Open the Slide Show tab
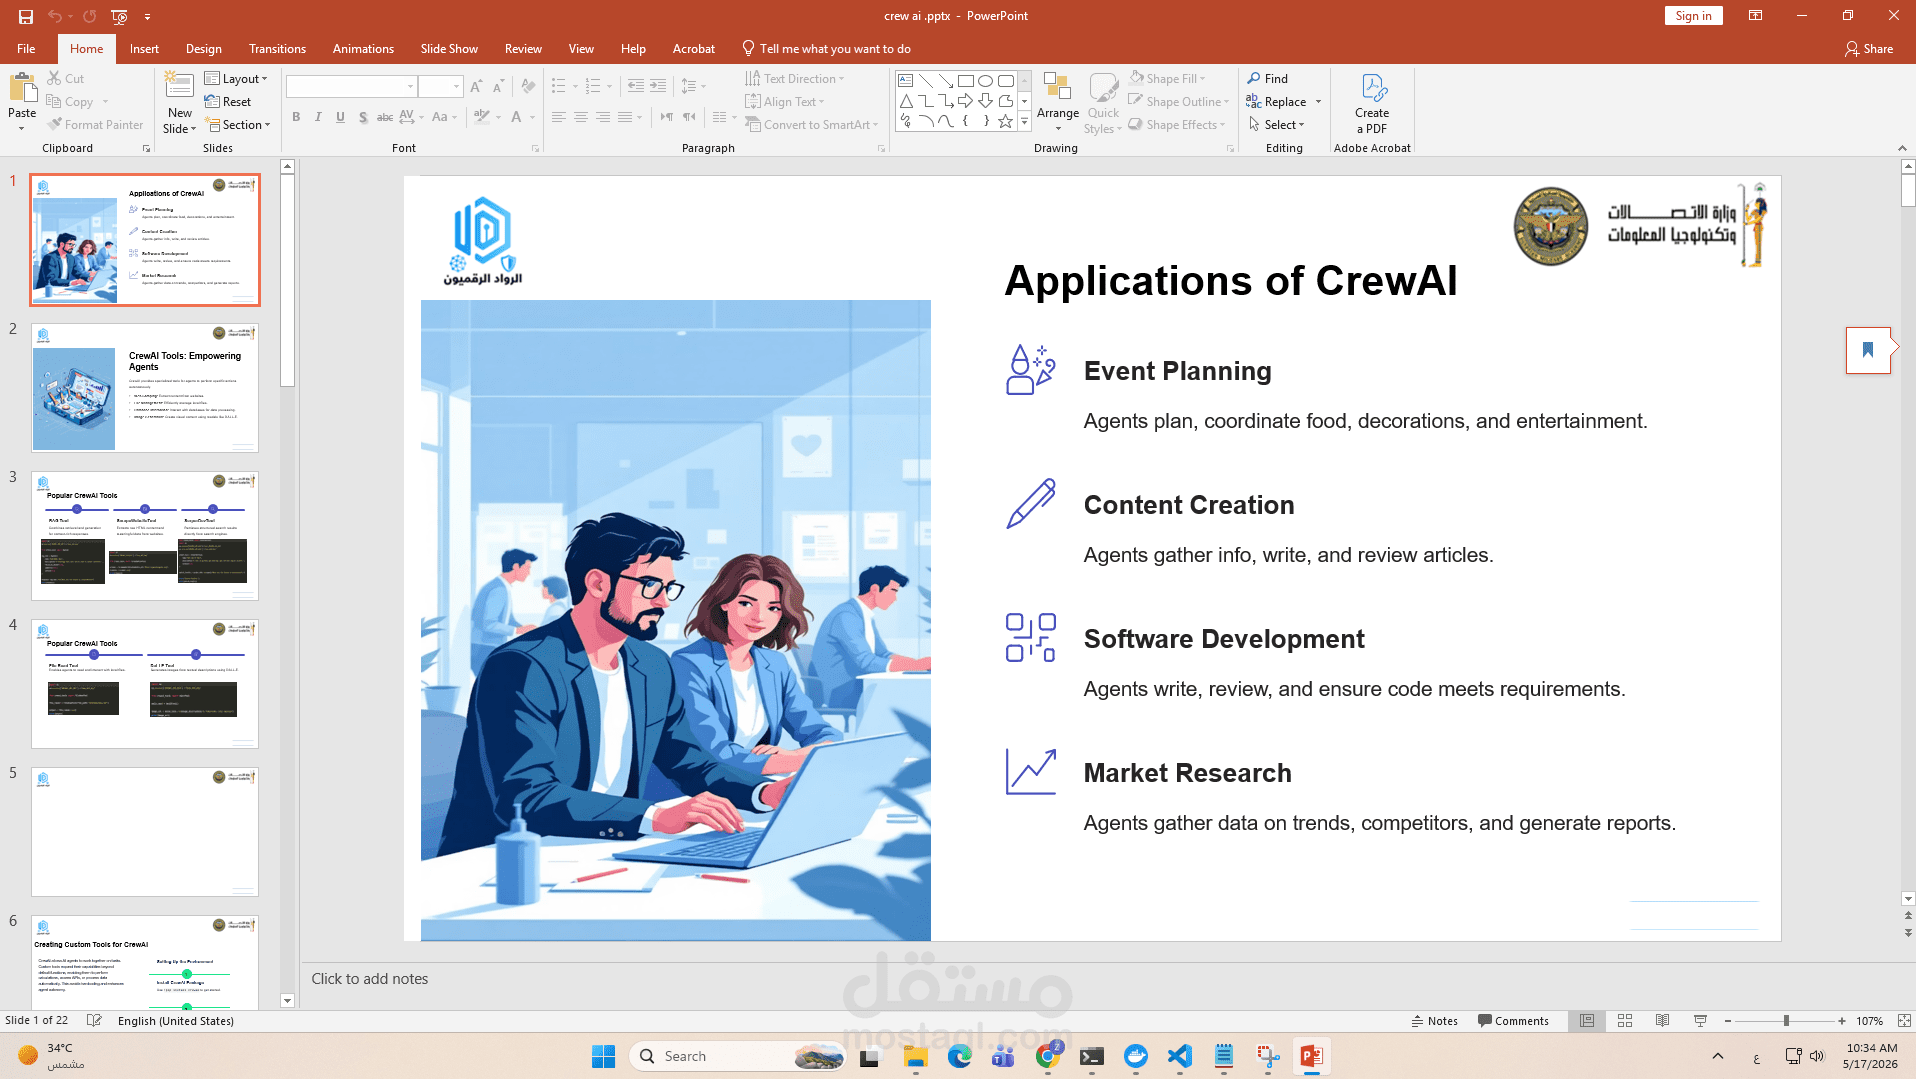The image size is (1916, 1079). point(449,49)
